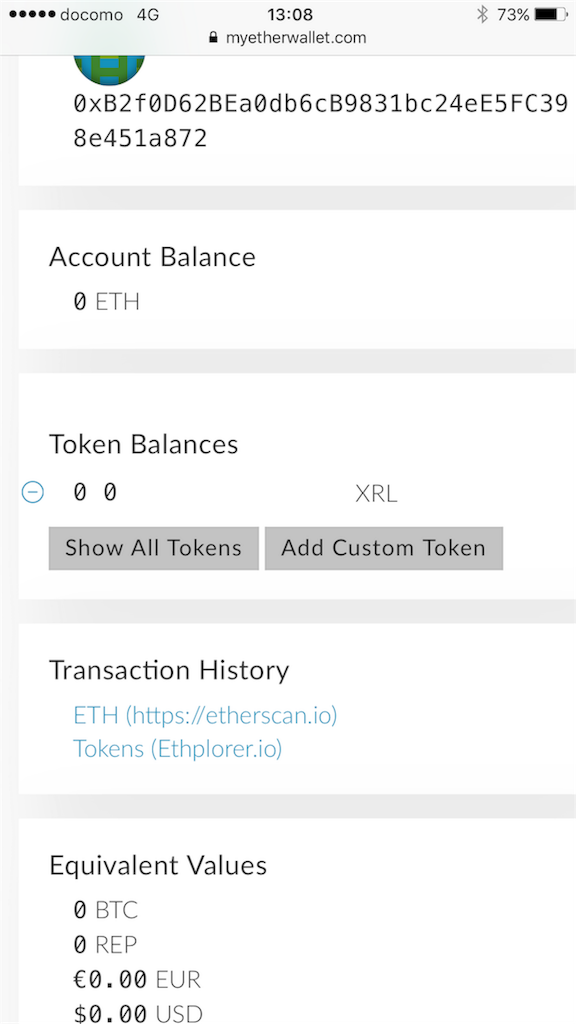
Task: Show All Tokens
Action: point(153,548)
